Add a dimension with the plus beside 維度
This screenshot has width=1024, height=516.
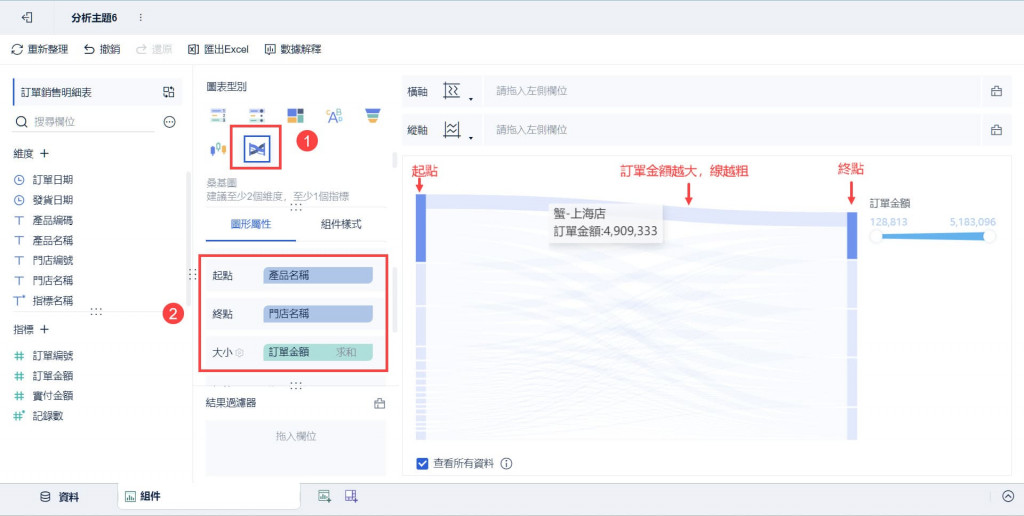tap(44, 153)
